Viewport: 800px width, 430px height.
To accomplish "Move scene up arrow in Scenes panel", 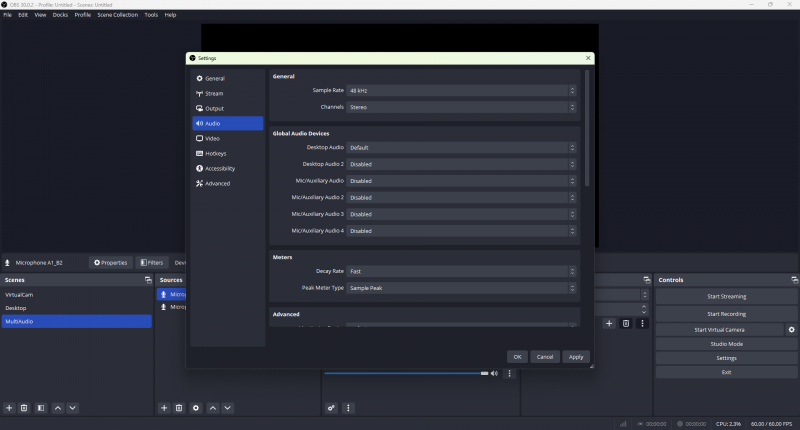I will 58,408.
